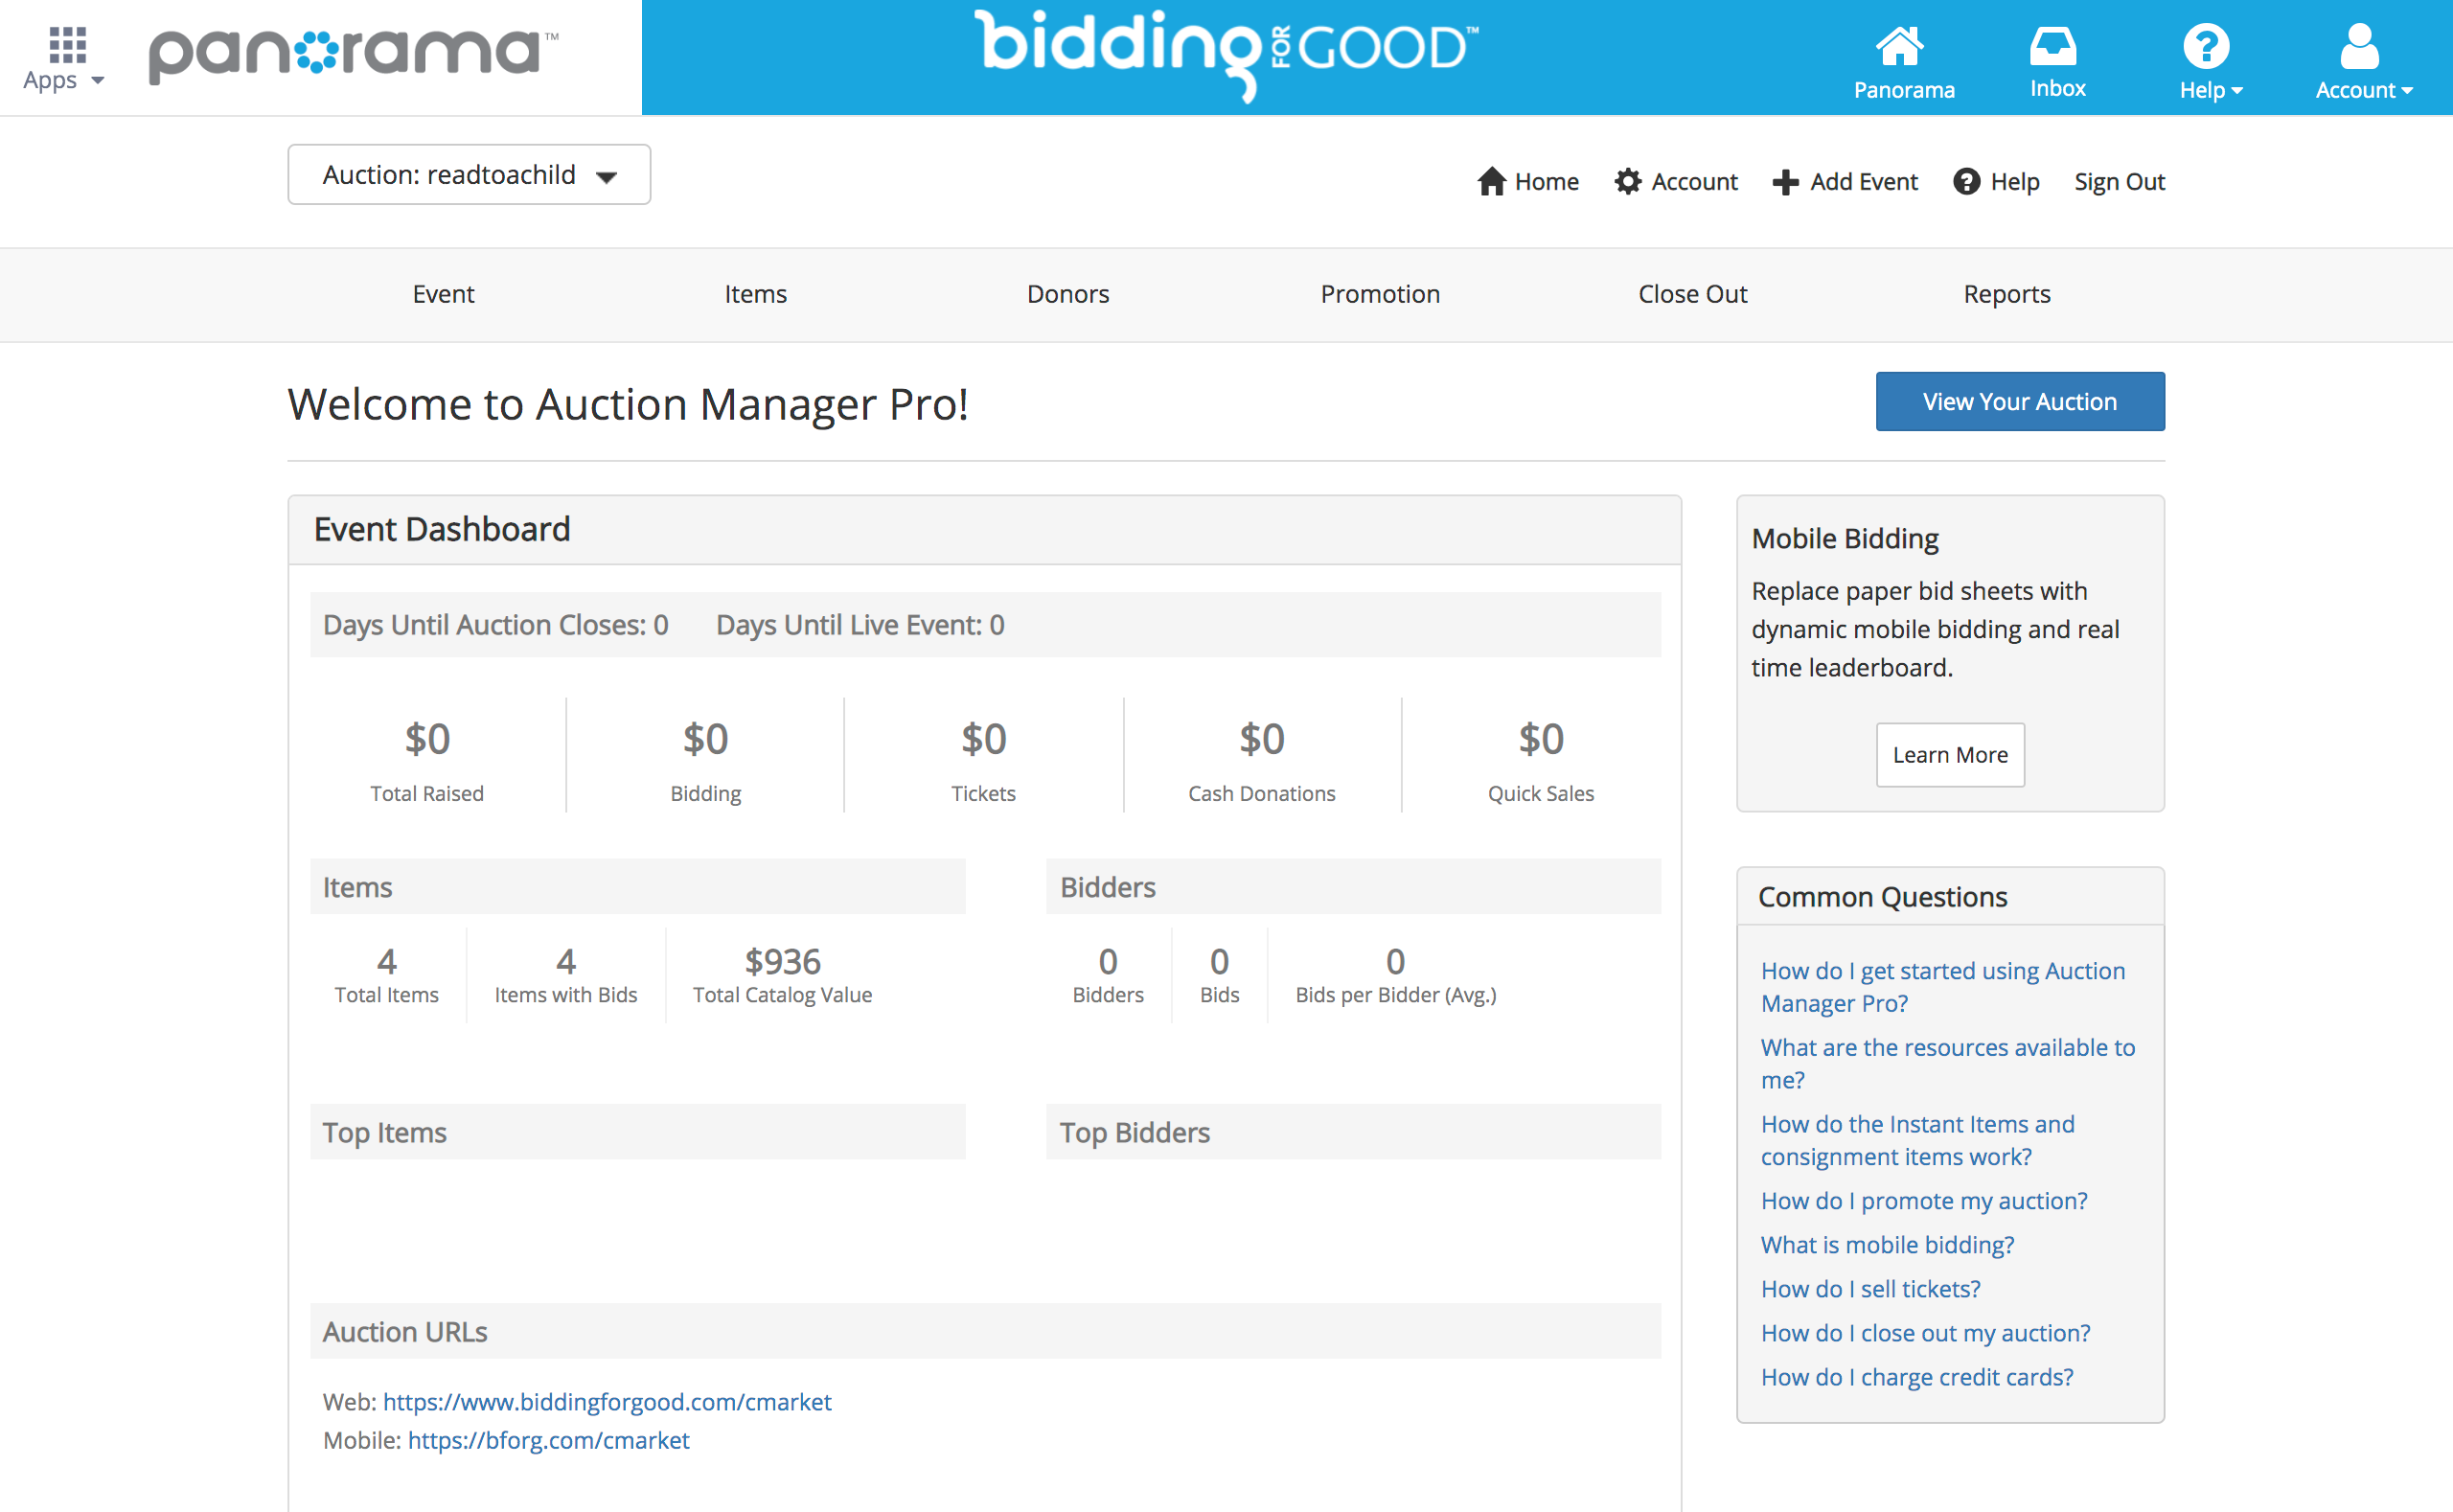Open 'How do I get started' question

coord(1942,986)
